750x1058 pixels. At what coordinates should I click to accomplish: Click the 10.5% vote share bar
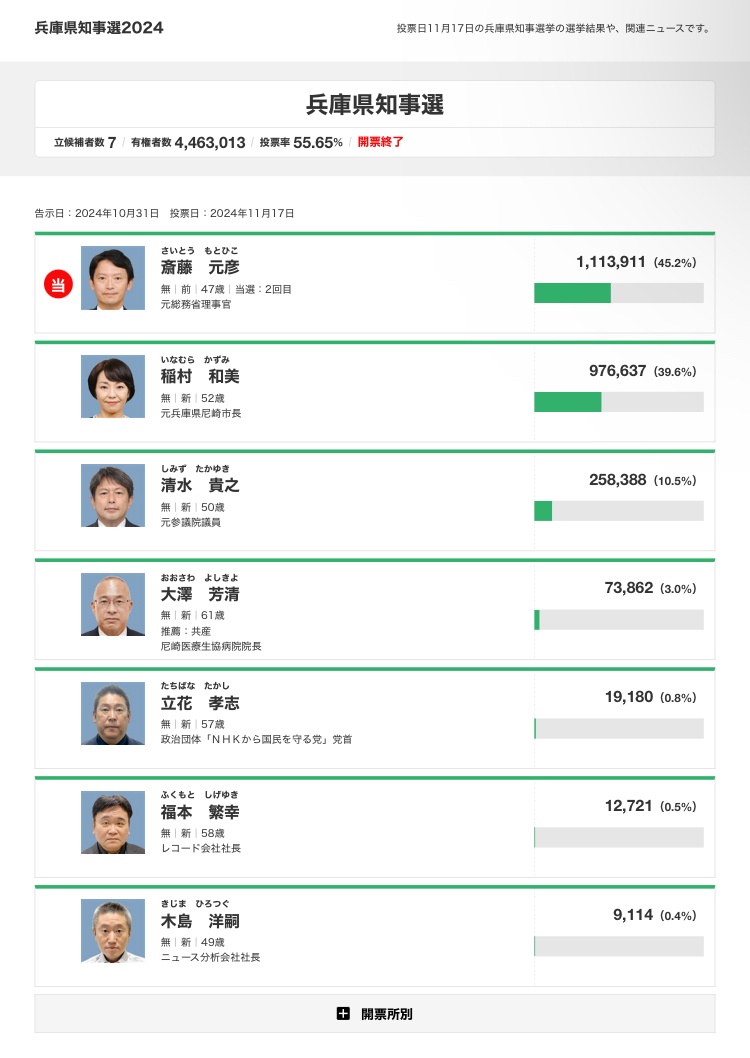pyautogui.click(x=543, y=511)
